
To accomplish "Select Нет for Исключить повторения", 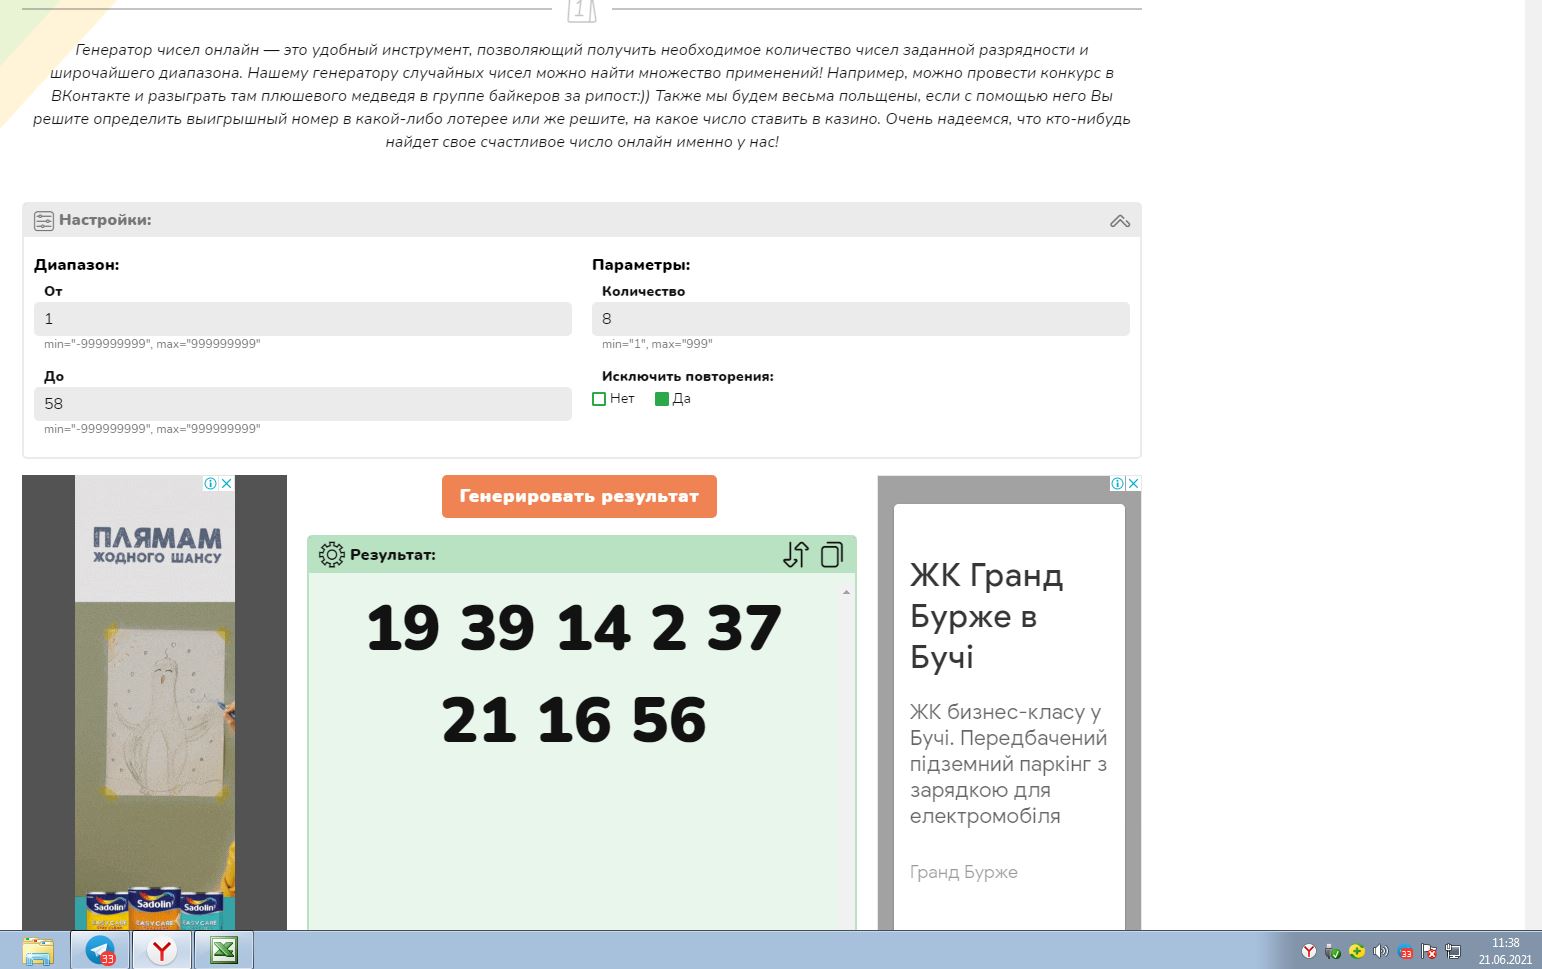I will 599,399.
